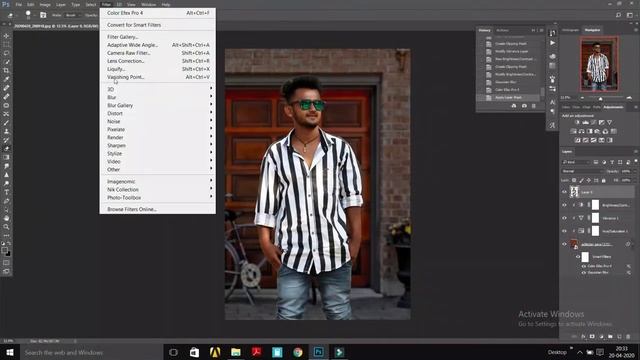Add a Brightness/Contrast adjustment

coord(577,122)
